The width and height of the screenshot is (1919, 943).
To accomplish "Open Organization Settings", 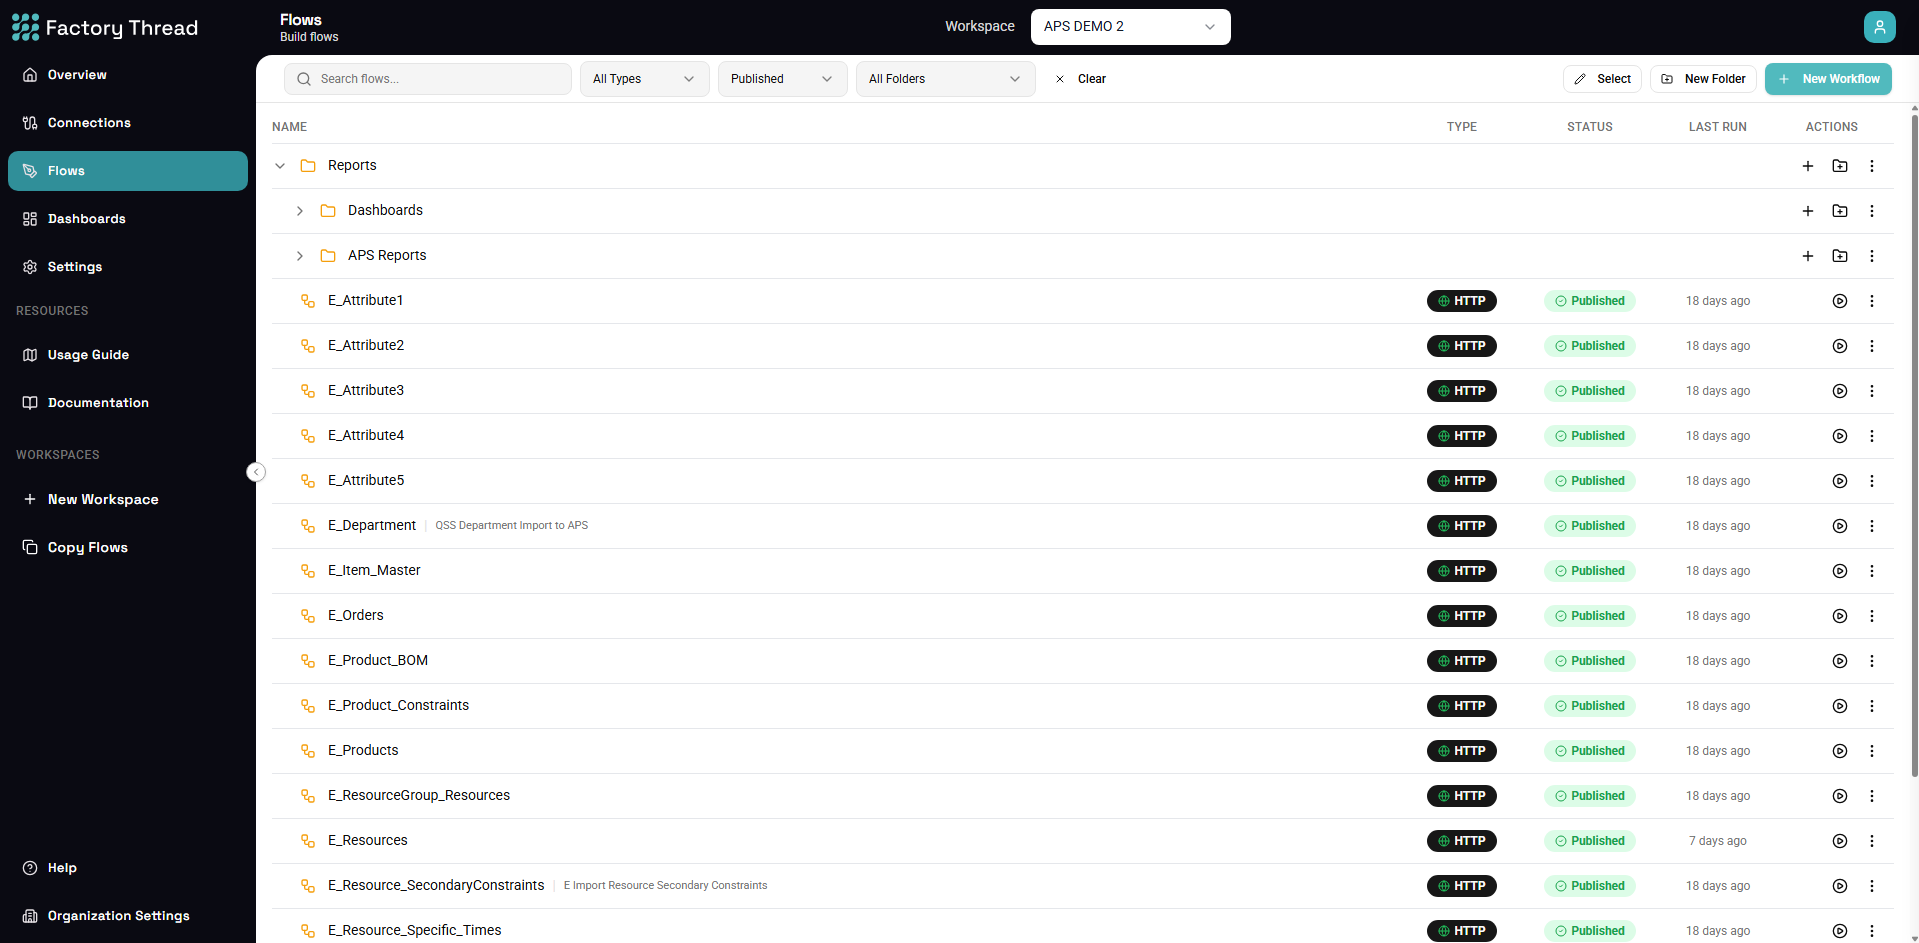I will (x=128, y=916).
